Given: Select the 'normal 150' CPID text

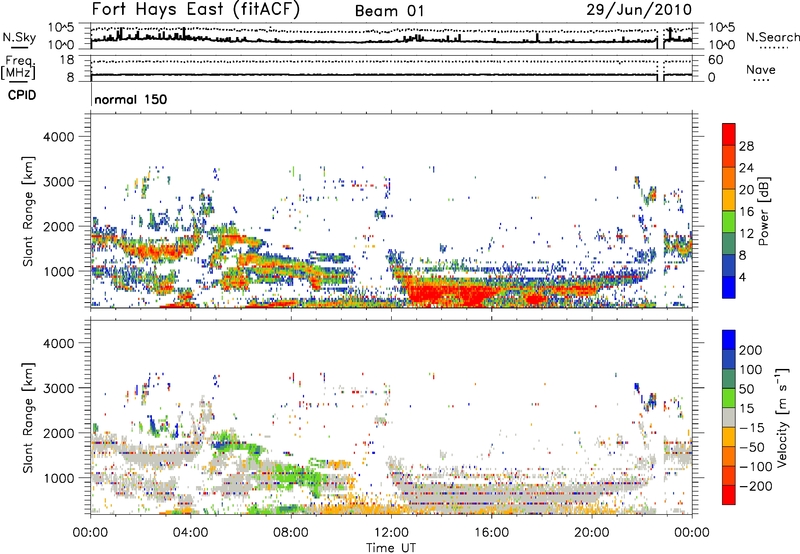Looking at the screenshot, I should (x=131, y=99).
